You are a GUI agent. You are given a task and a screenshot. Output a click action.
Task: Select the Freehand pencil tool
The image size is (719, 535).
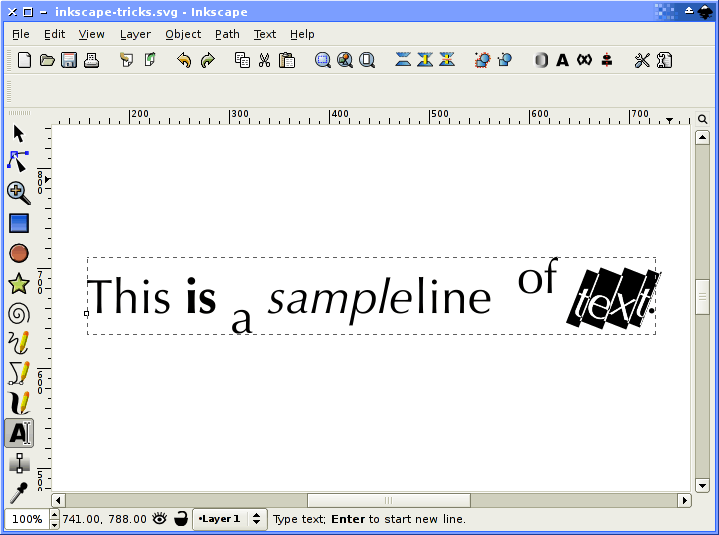(x=19, y=342)
